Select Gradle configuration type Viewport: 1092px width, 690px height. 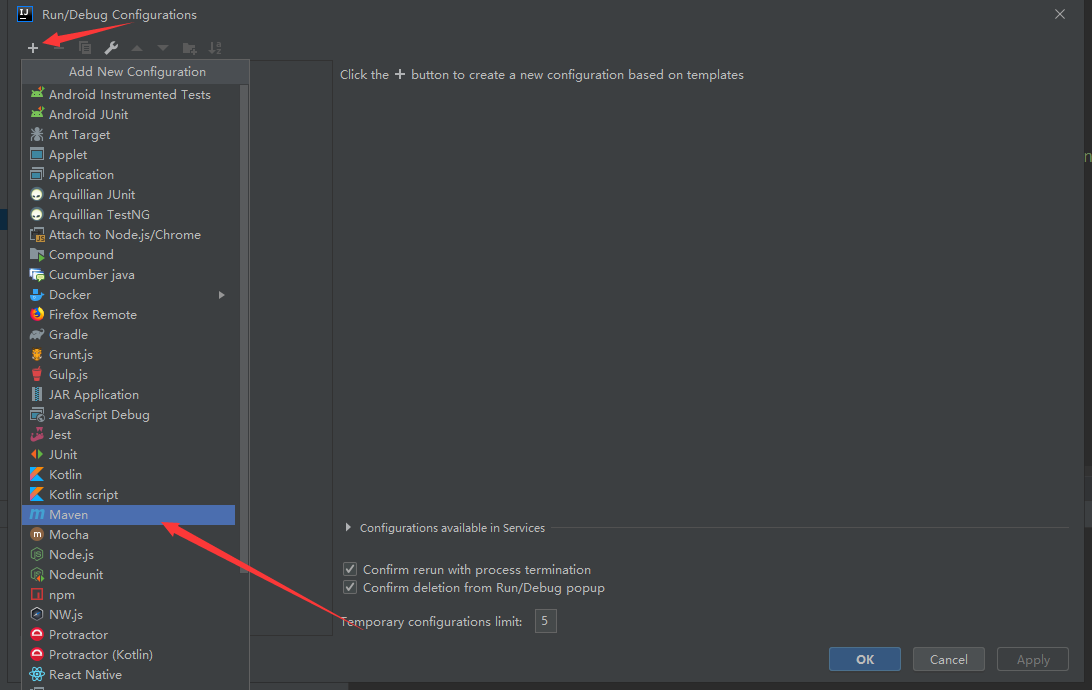pyautogui.click(x=129, y=335)
